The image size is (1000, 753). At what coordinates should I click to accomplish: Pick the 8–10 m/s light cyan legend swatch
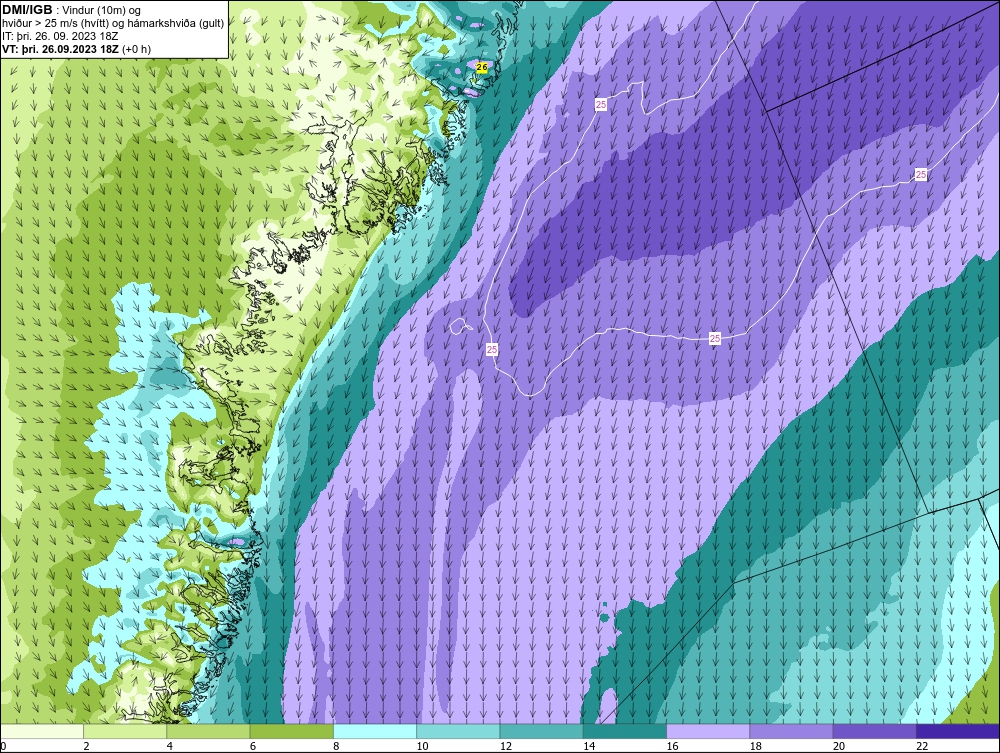(375, 731)
